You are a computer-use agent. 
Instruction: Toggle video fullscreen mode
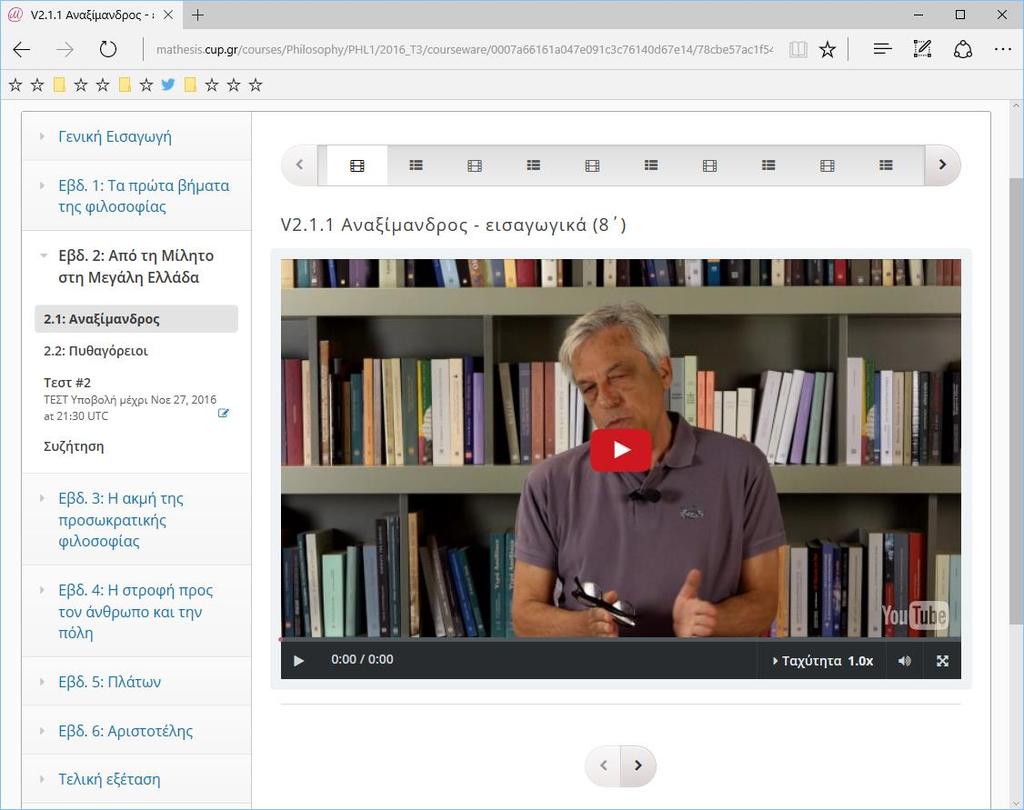point(942,660)
